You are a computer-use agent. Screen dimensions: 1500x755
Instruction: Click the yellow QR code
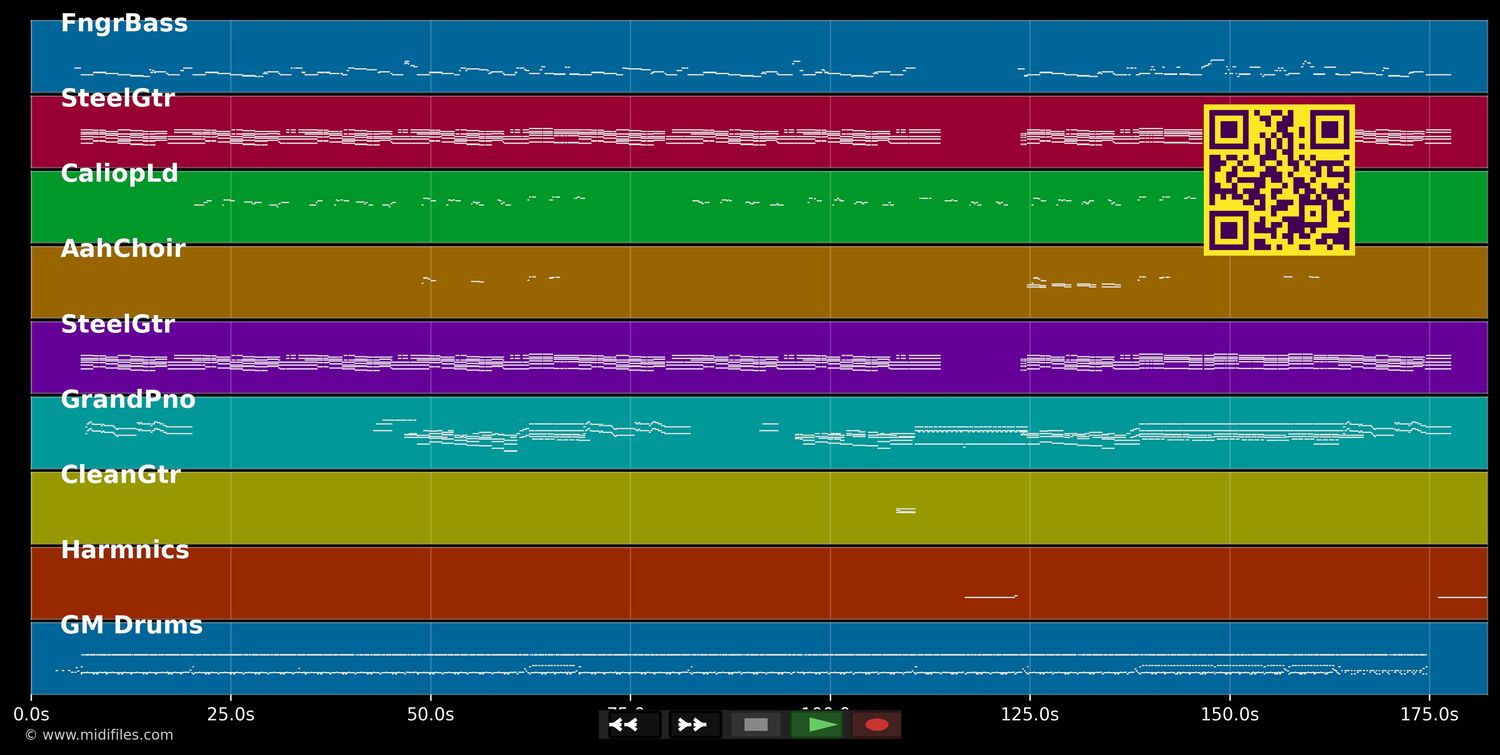[x=1279, y=180]
